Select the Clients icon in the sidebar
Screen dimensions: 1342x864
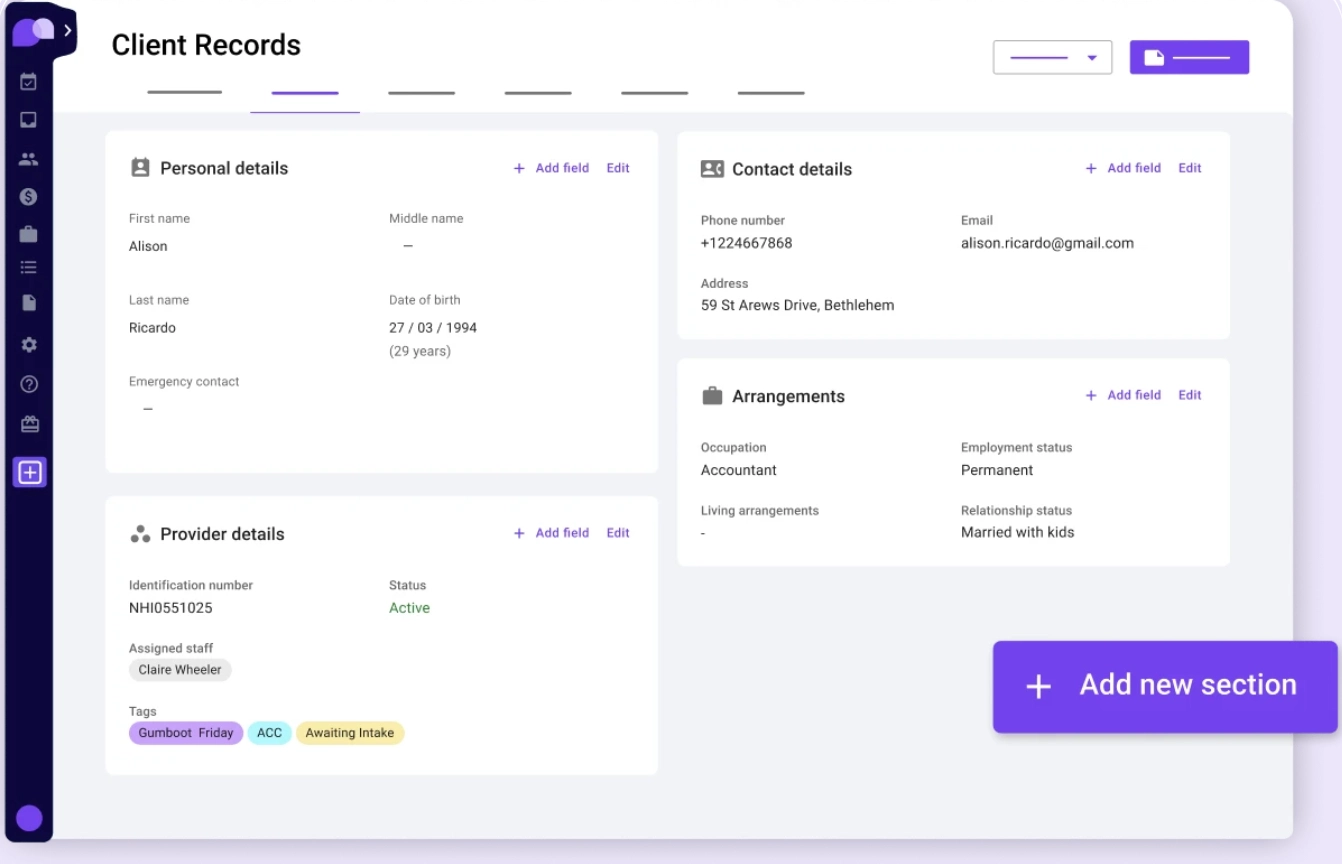click(x=28, y=158)
